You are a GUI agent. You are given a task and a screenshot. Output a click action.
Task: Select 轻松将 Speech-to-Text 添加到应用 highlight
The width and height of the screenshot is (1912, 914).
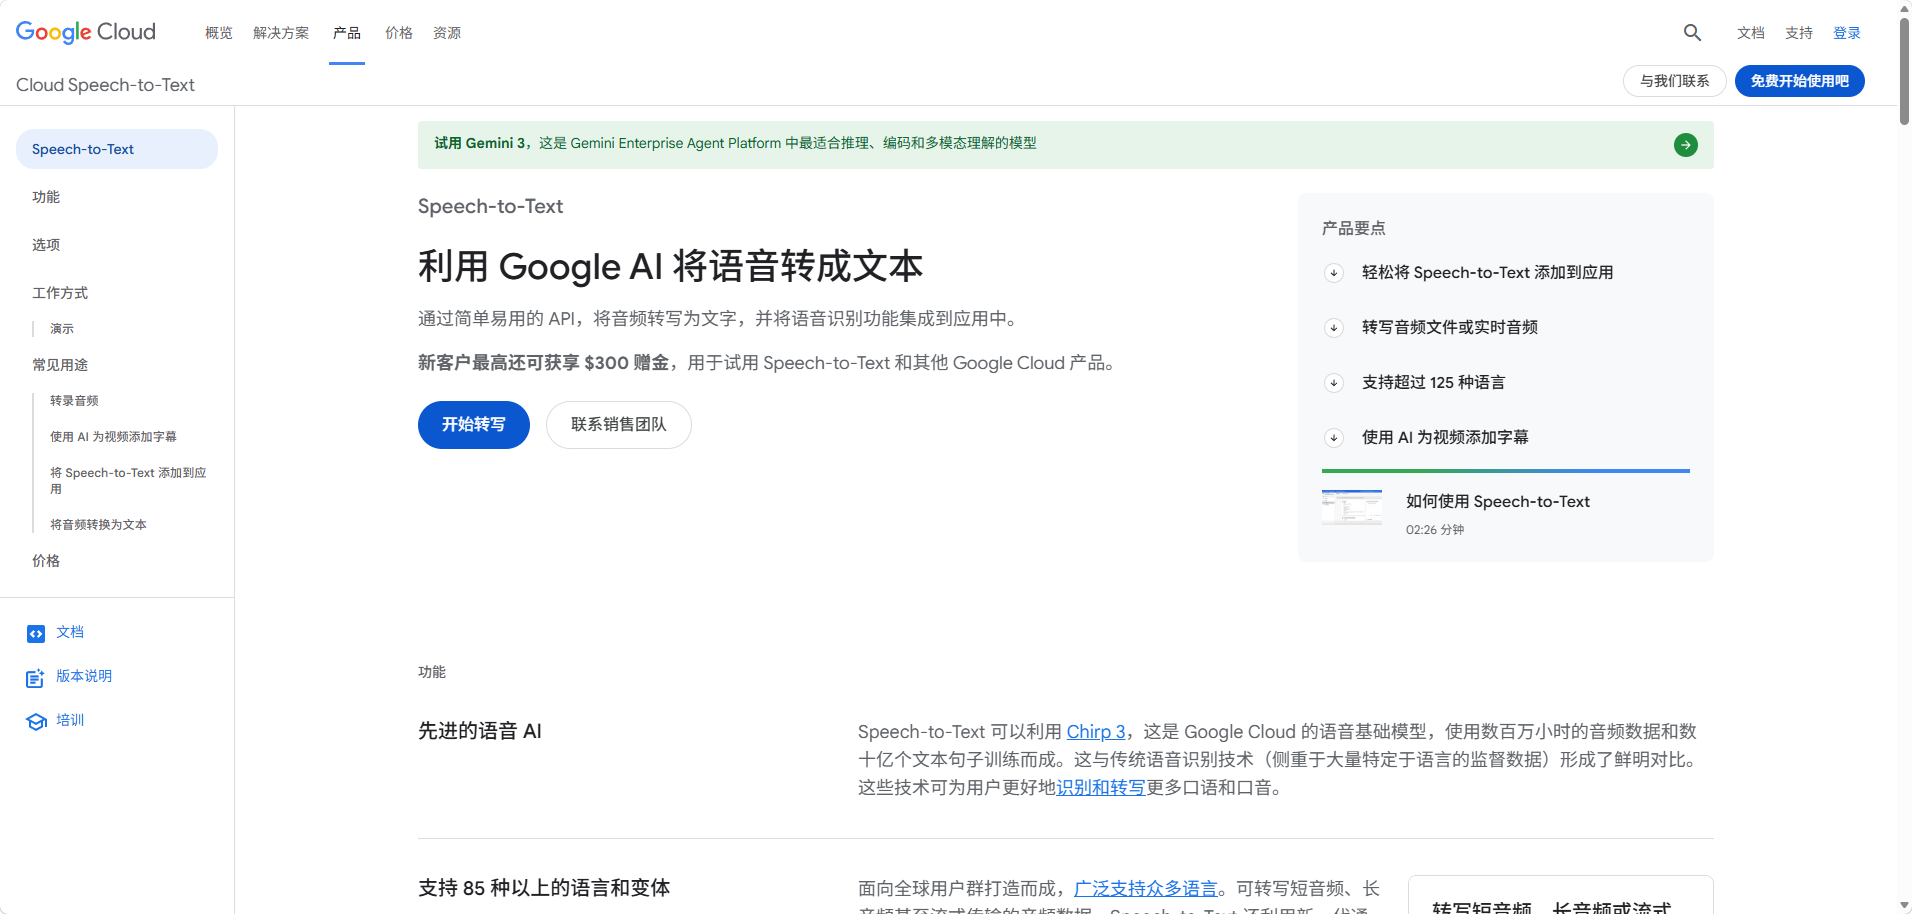coord(1487,273)
